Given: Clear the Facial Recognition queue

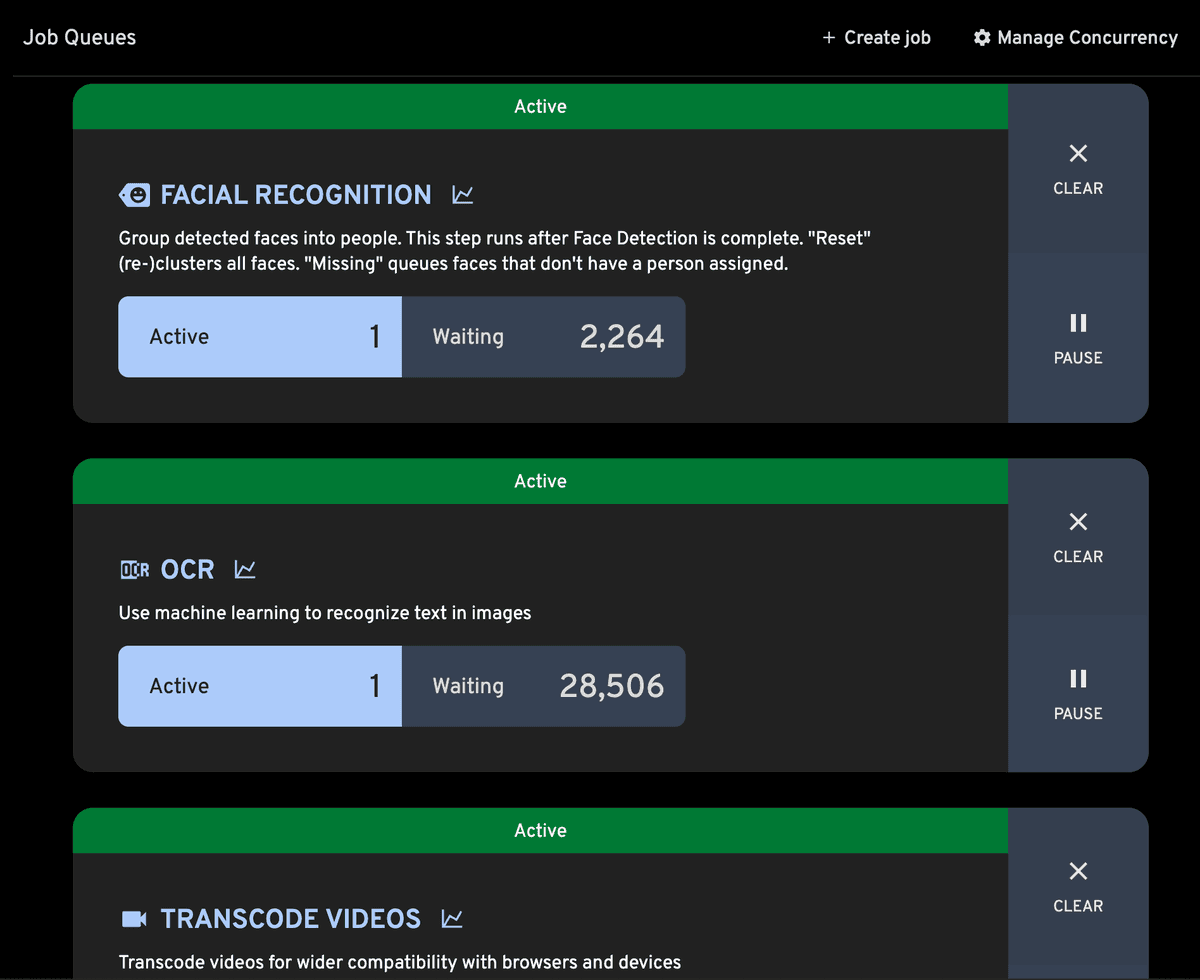Looking at the screenshot, I should coord(1077,168).
